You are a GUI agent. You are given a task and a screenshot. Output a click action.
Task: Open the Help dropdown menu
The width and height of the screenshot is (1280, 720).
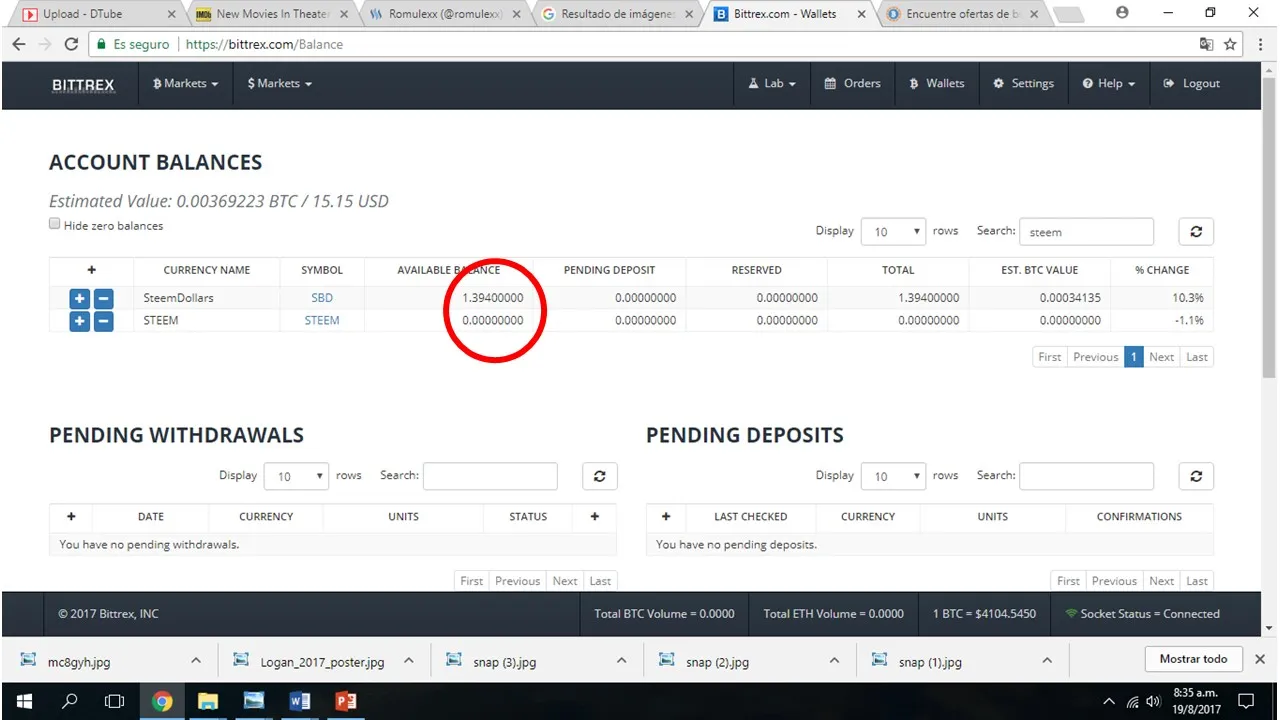1108,84
